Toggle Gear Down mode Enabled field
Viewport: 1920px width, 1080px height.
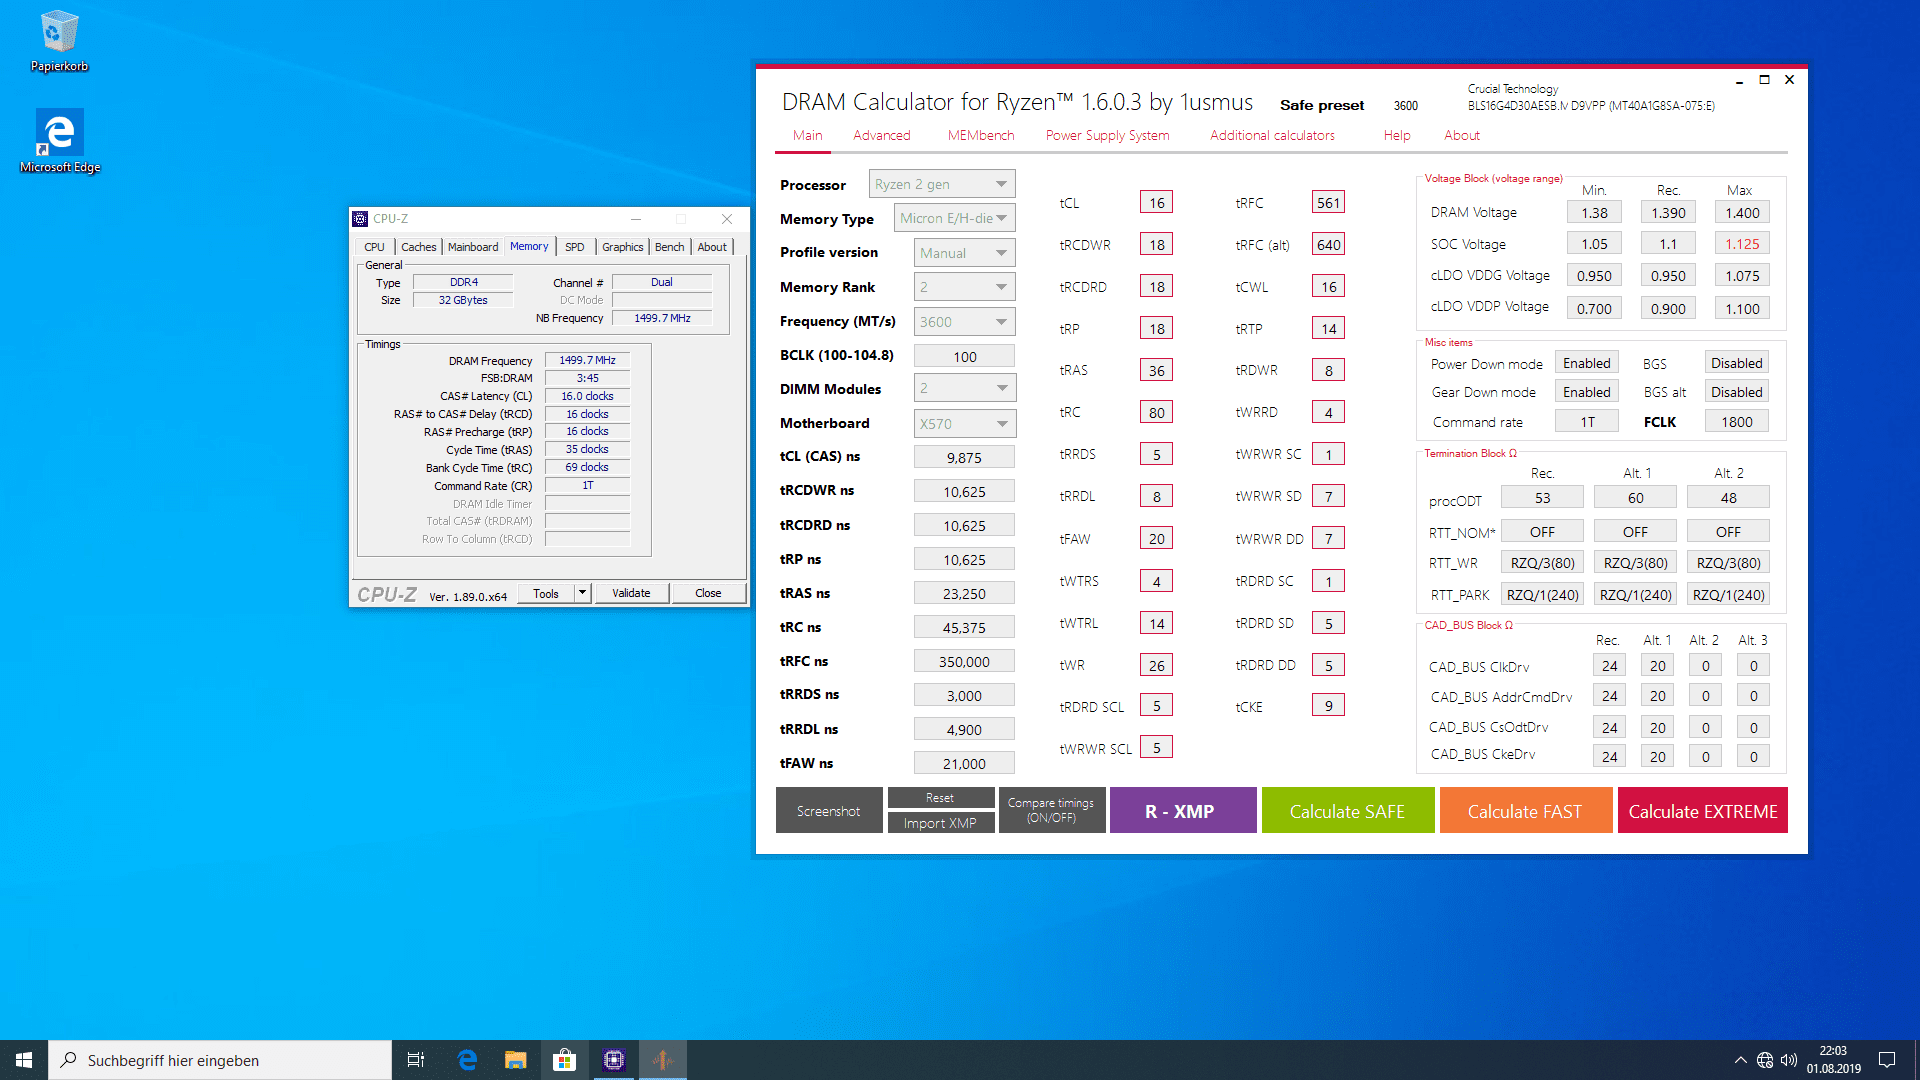point(1586,392)
